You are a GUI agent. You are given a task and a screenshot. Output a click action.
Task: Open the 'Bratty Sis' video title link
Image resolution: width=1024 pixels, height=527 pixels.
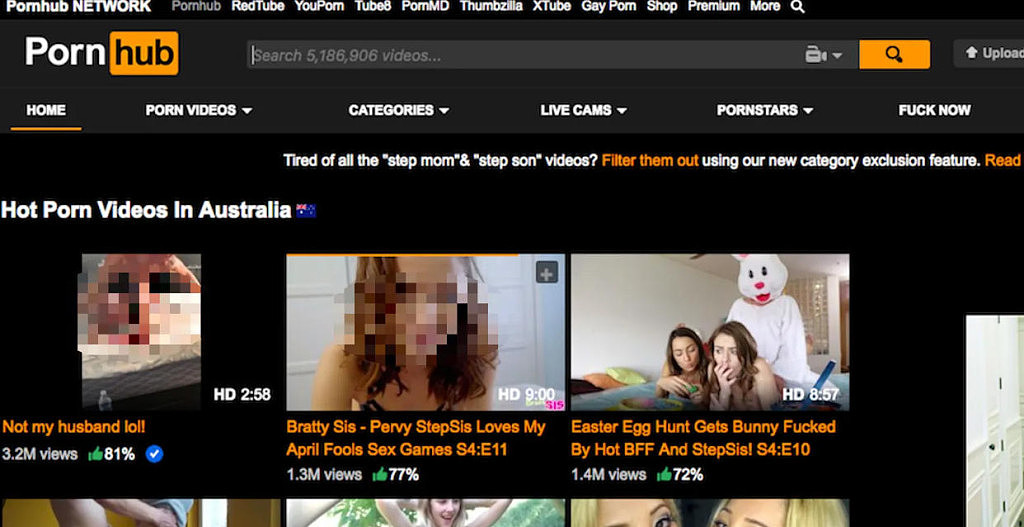click(x=416, y=438)
